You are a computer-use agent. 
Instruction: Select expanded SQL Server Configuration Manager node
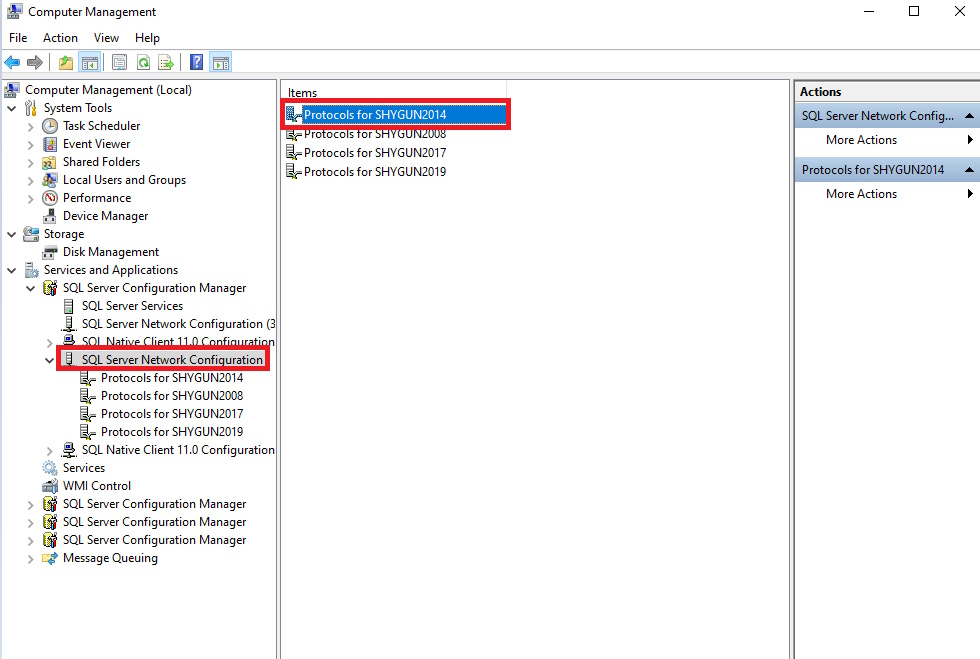click(x=154, y=288)
